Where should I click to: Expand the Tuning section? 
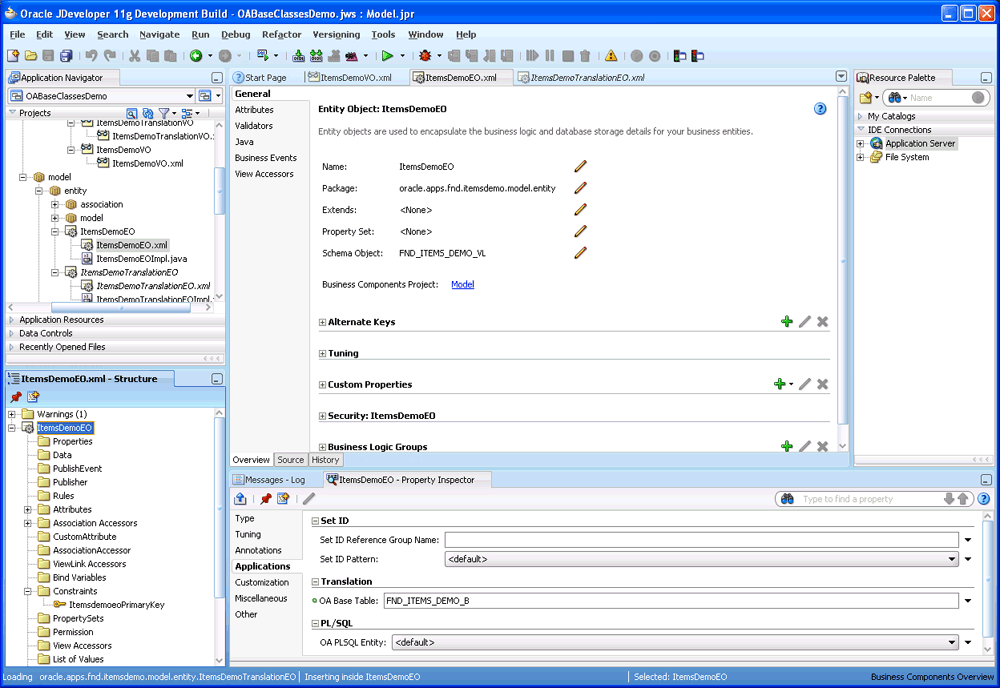[322, 353]
